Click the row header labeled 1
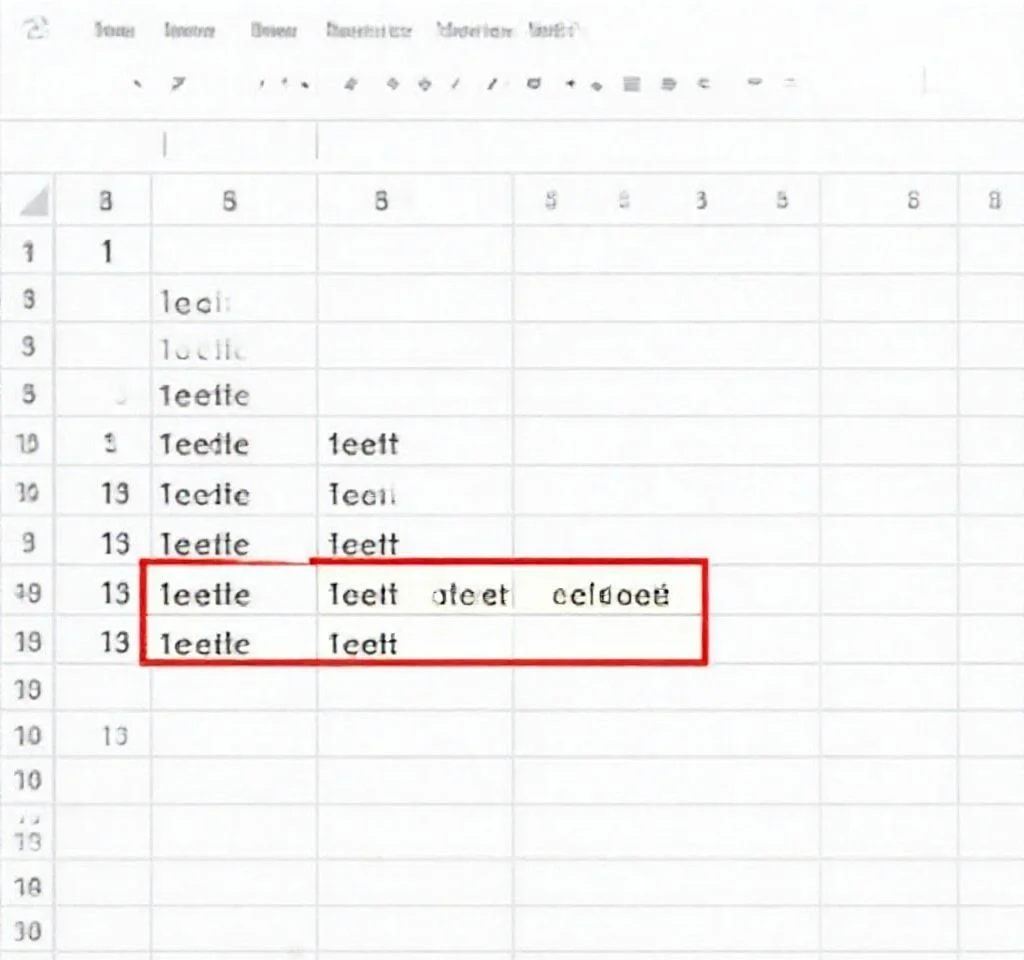The image size is (1024, 960). click(28, 252)
